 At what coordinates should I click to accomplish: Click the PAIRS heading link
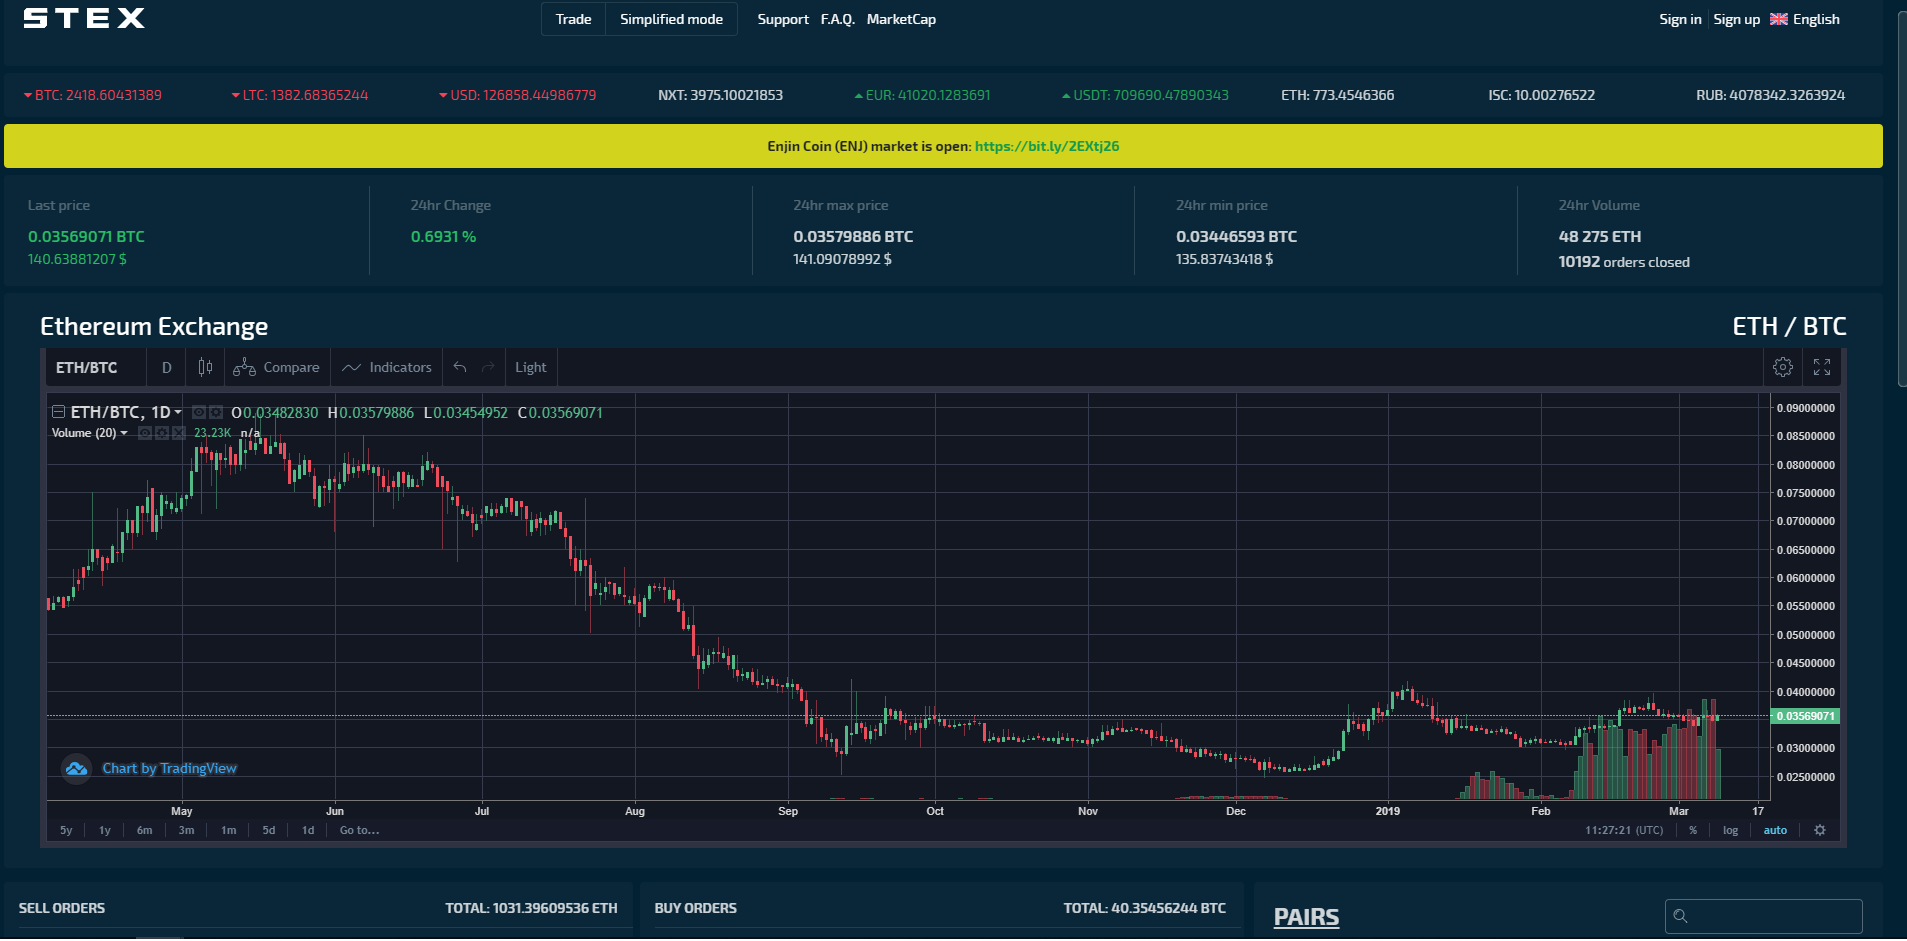click(x=1306, y=917)
